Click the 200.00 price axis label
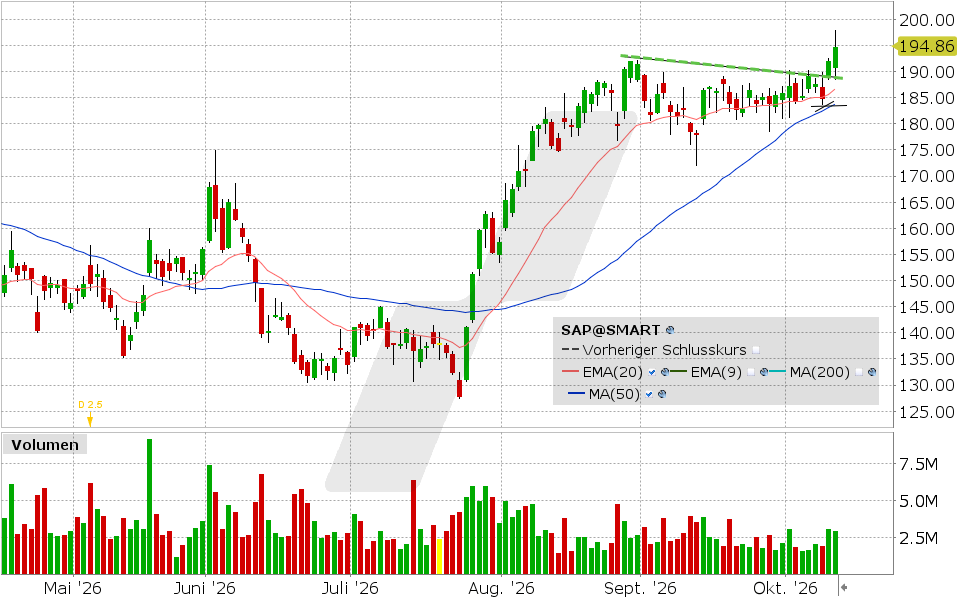 pyautogui.click(x=926, y=20)
